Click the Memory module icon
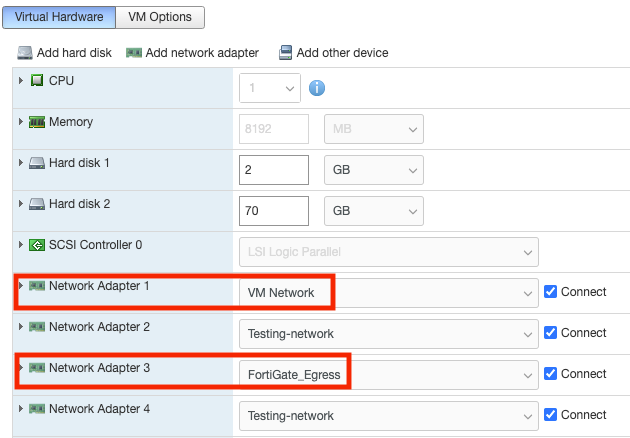The image size is (630, 438). click(x=37, y=122)
